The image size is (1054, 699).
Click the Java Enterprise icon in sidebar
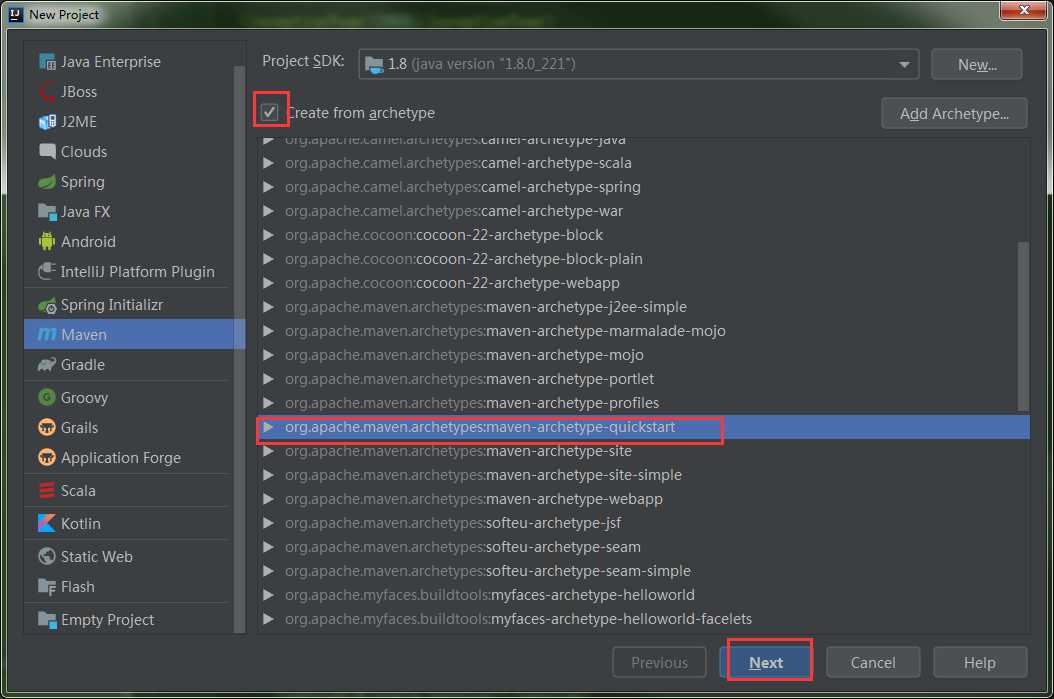point(47,62)
